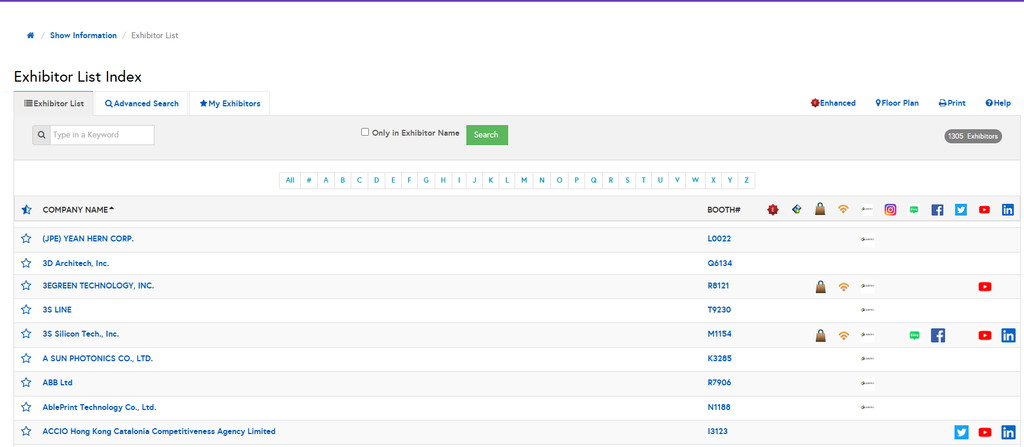Click the magnifier icon beside keyword field
Screen dimensions: 1024x447
(41, 135)
